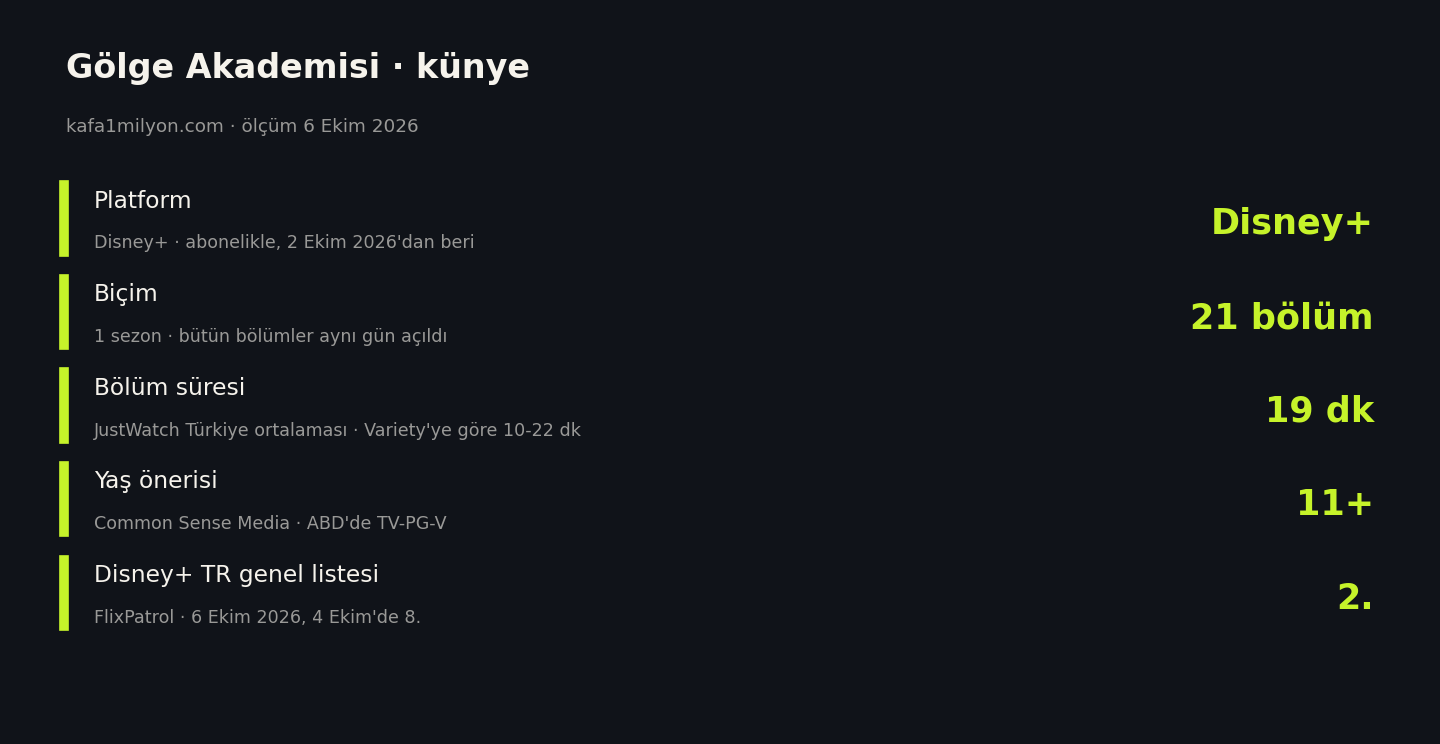Click the FlixPatrol ranking note
Viewport: 1440px width, 744px height.
[x=257, y=618]
